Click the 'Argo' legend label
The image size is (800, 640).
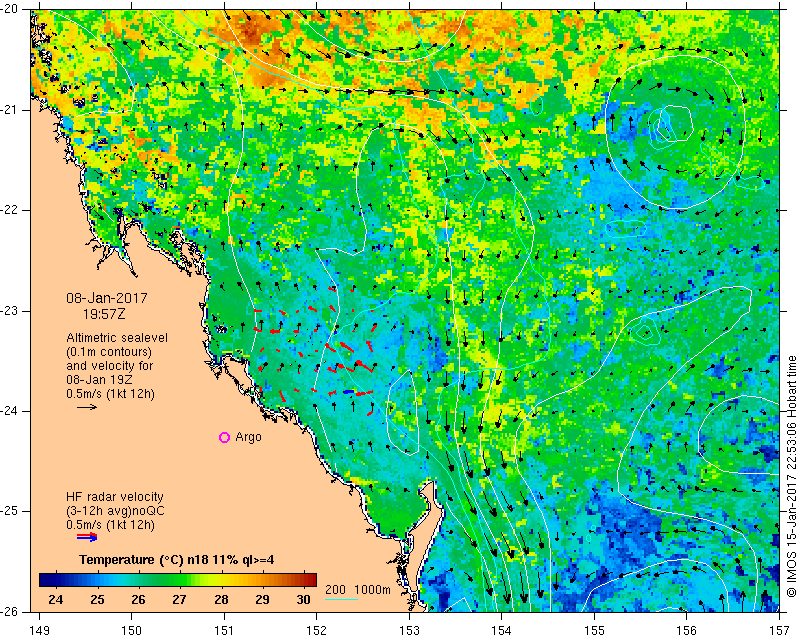(248, 437)
